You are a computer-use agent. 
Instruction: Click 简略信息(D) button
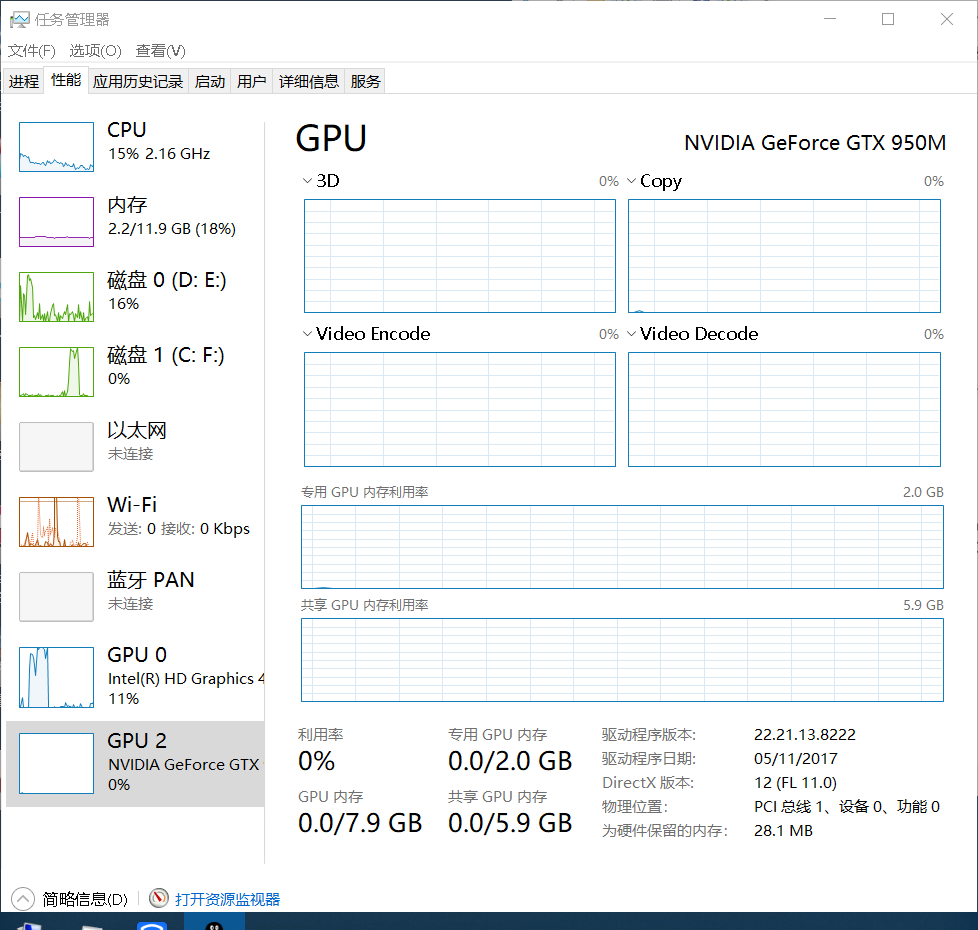coord(85,899)
